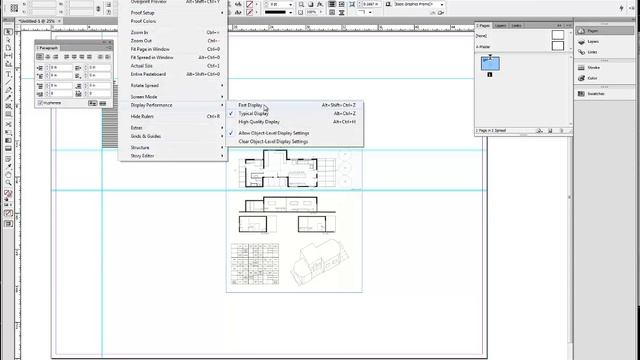The width and height of the screenshot is (640, 360).
Task: Select the Gap tool in toolbox
Action: [8, 56]
